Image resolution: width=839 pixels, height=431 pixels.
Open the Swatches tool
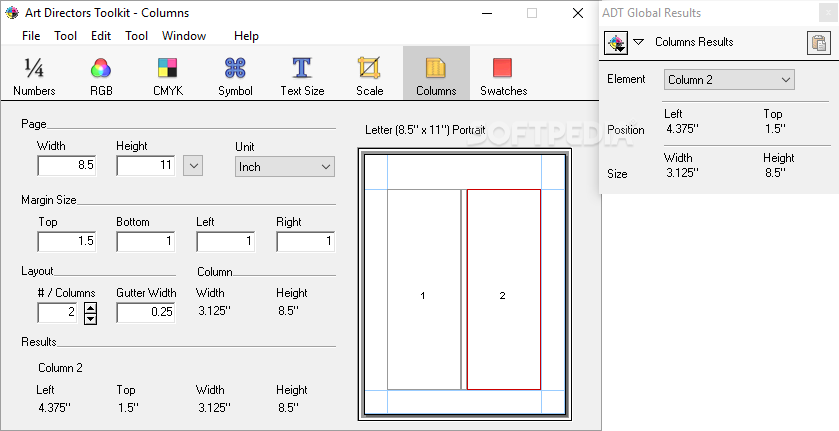[504, 77]
